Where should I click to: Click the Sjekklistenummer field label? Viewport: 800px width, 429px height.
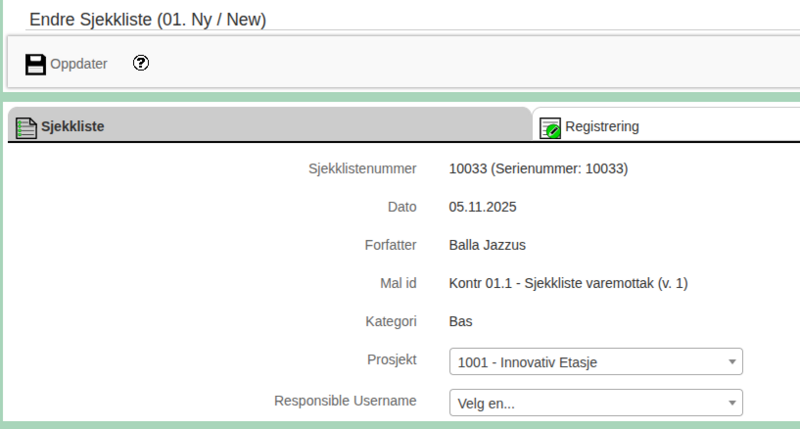[362, 169]
